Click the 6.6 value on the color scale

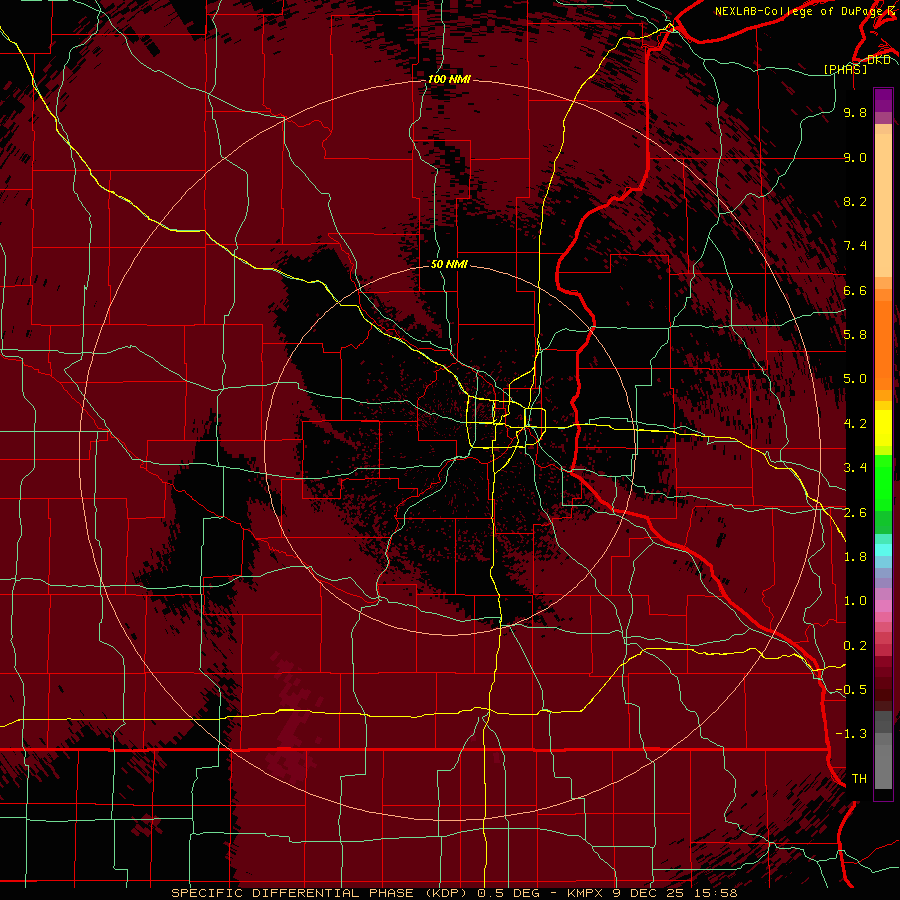click(x=855, y=290)
